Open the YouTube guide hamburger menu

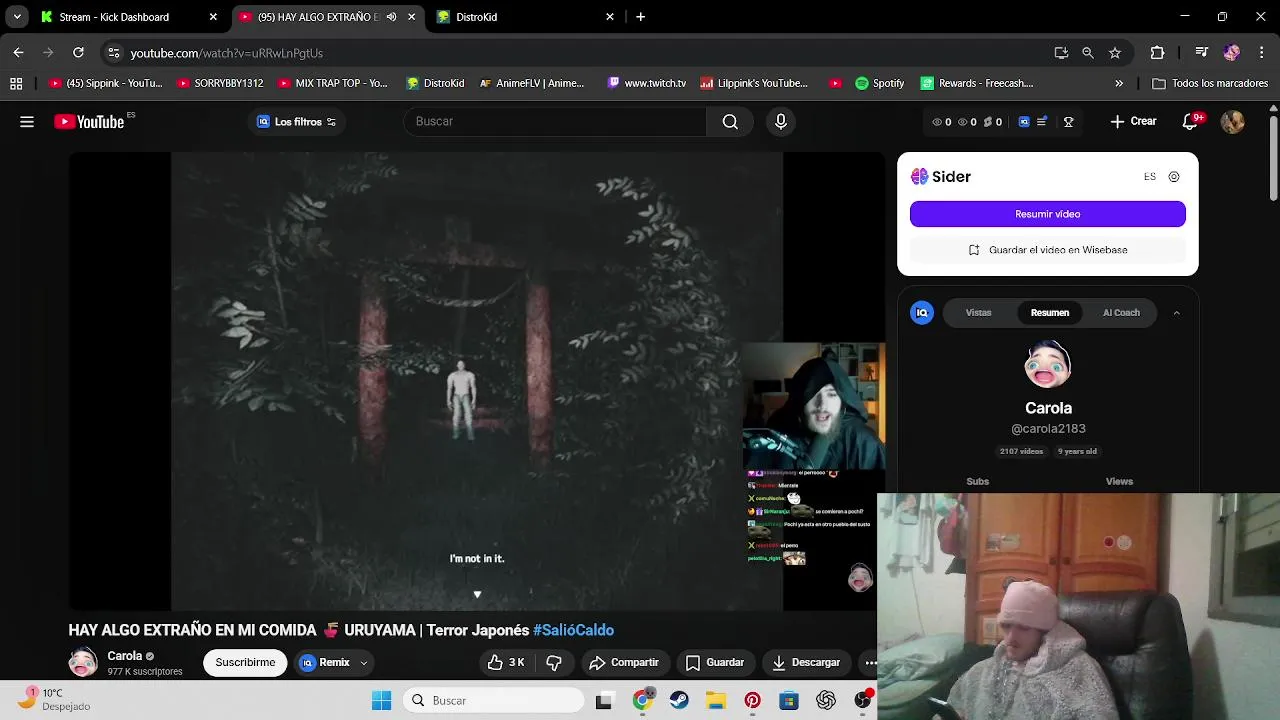pos(27,122)
